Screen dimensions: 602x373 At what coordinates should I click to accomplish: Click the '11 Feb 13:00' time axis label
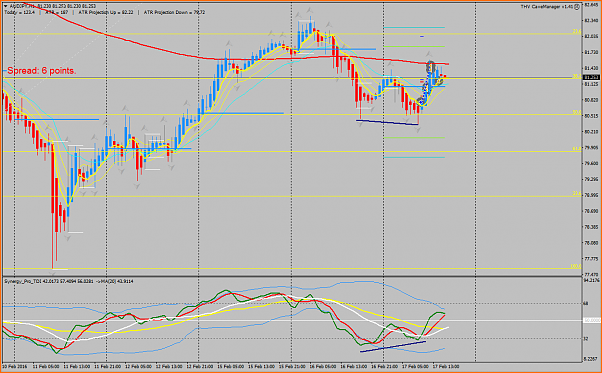click(77, 366)
